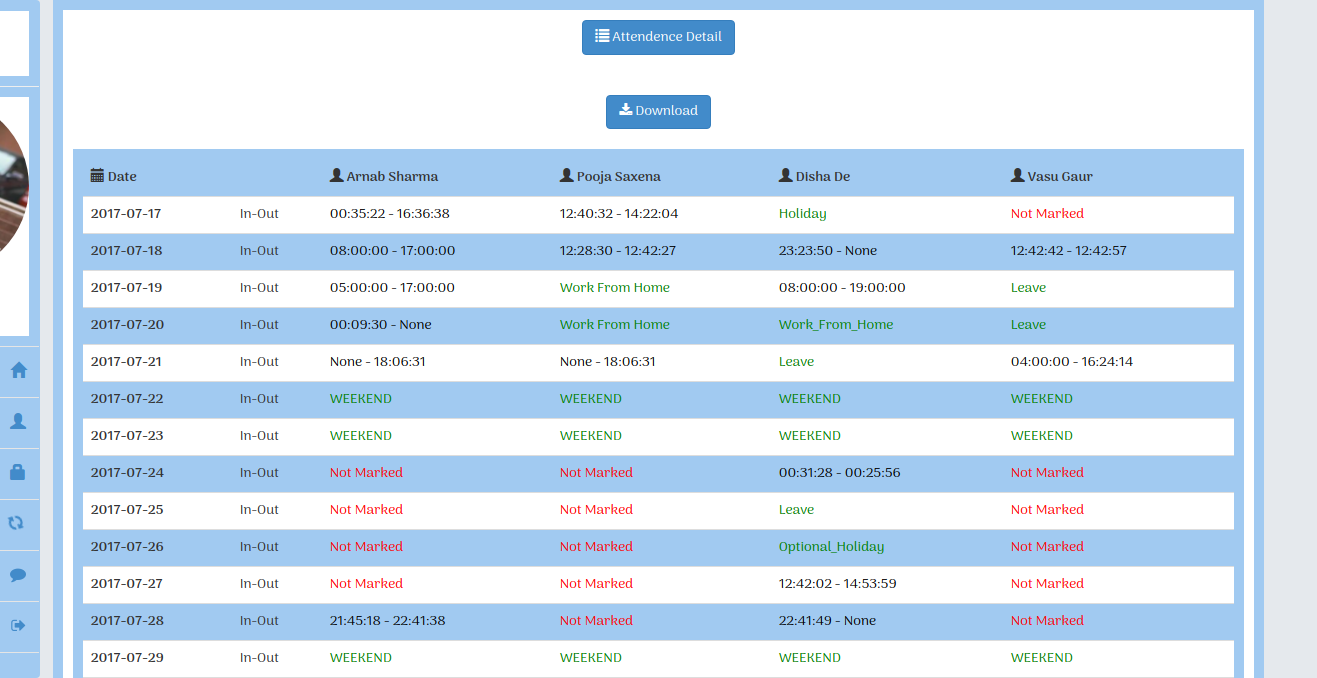Select Vasu's Not Marked entry on 2017-07-17

coord(1047,214)
